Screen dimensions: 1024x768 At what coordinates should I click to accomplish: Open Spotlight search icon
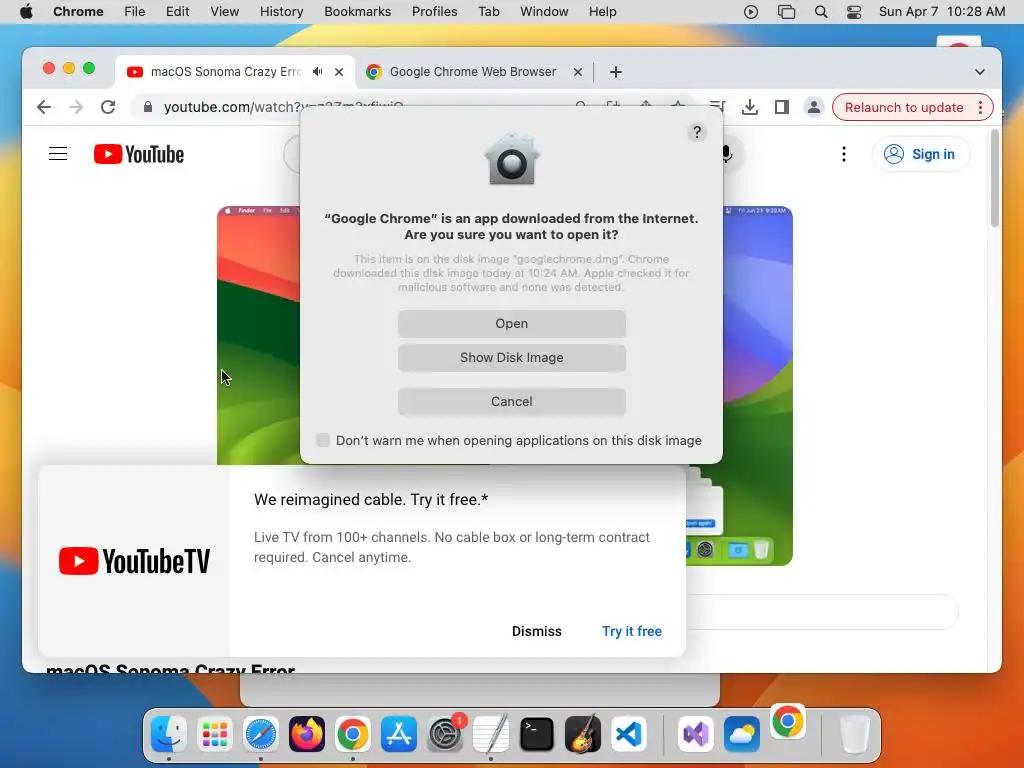[821, 12]
